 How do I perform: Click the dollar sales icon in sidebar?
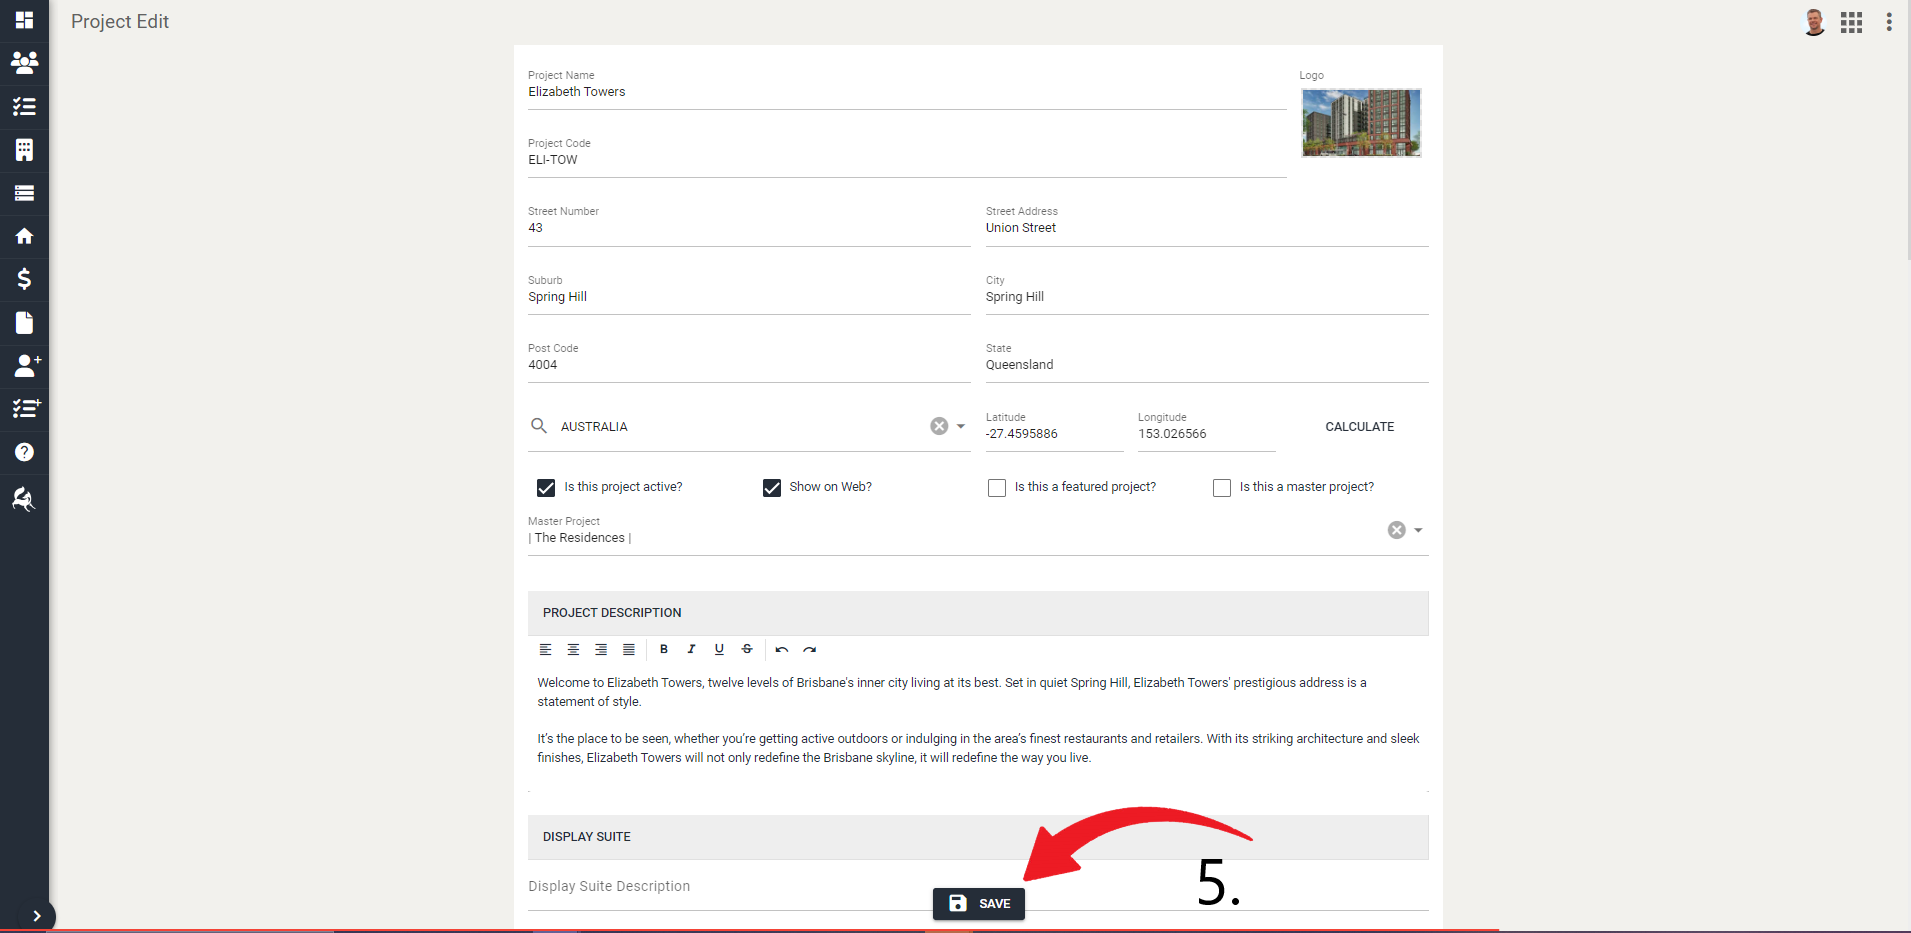[x=24, y=279]
